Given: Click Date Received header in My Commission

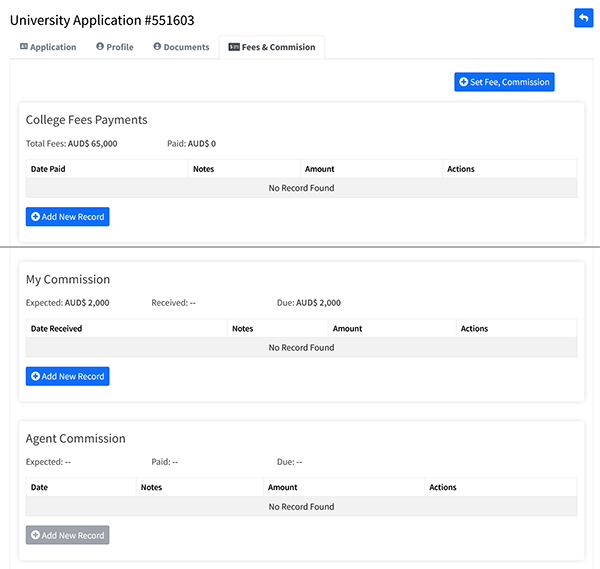Looking at the screenshot, I should [56, 329].
